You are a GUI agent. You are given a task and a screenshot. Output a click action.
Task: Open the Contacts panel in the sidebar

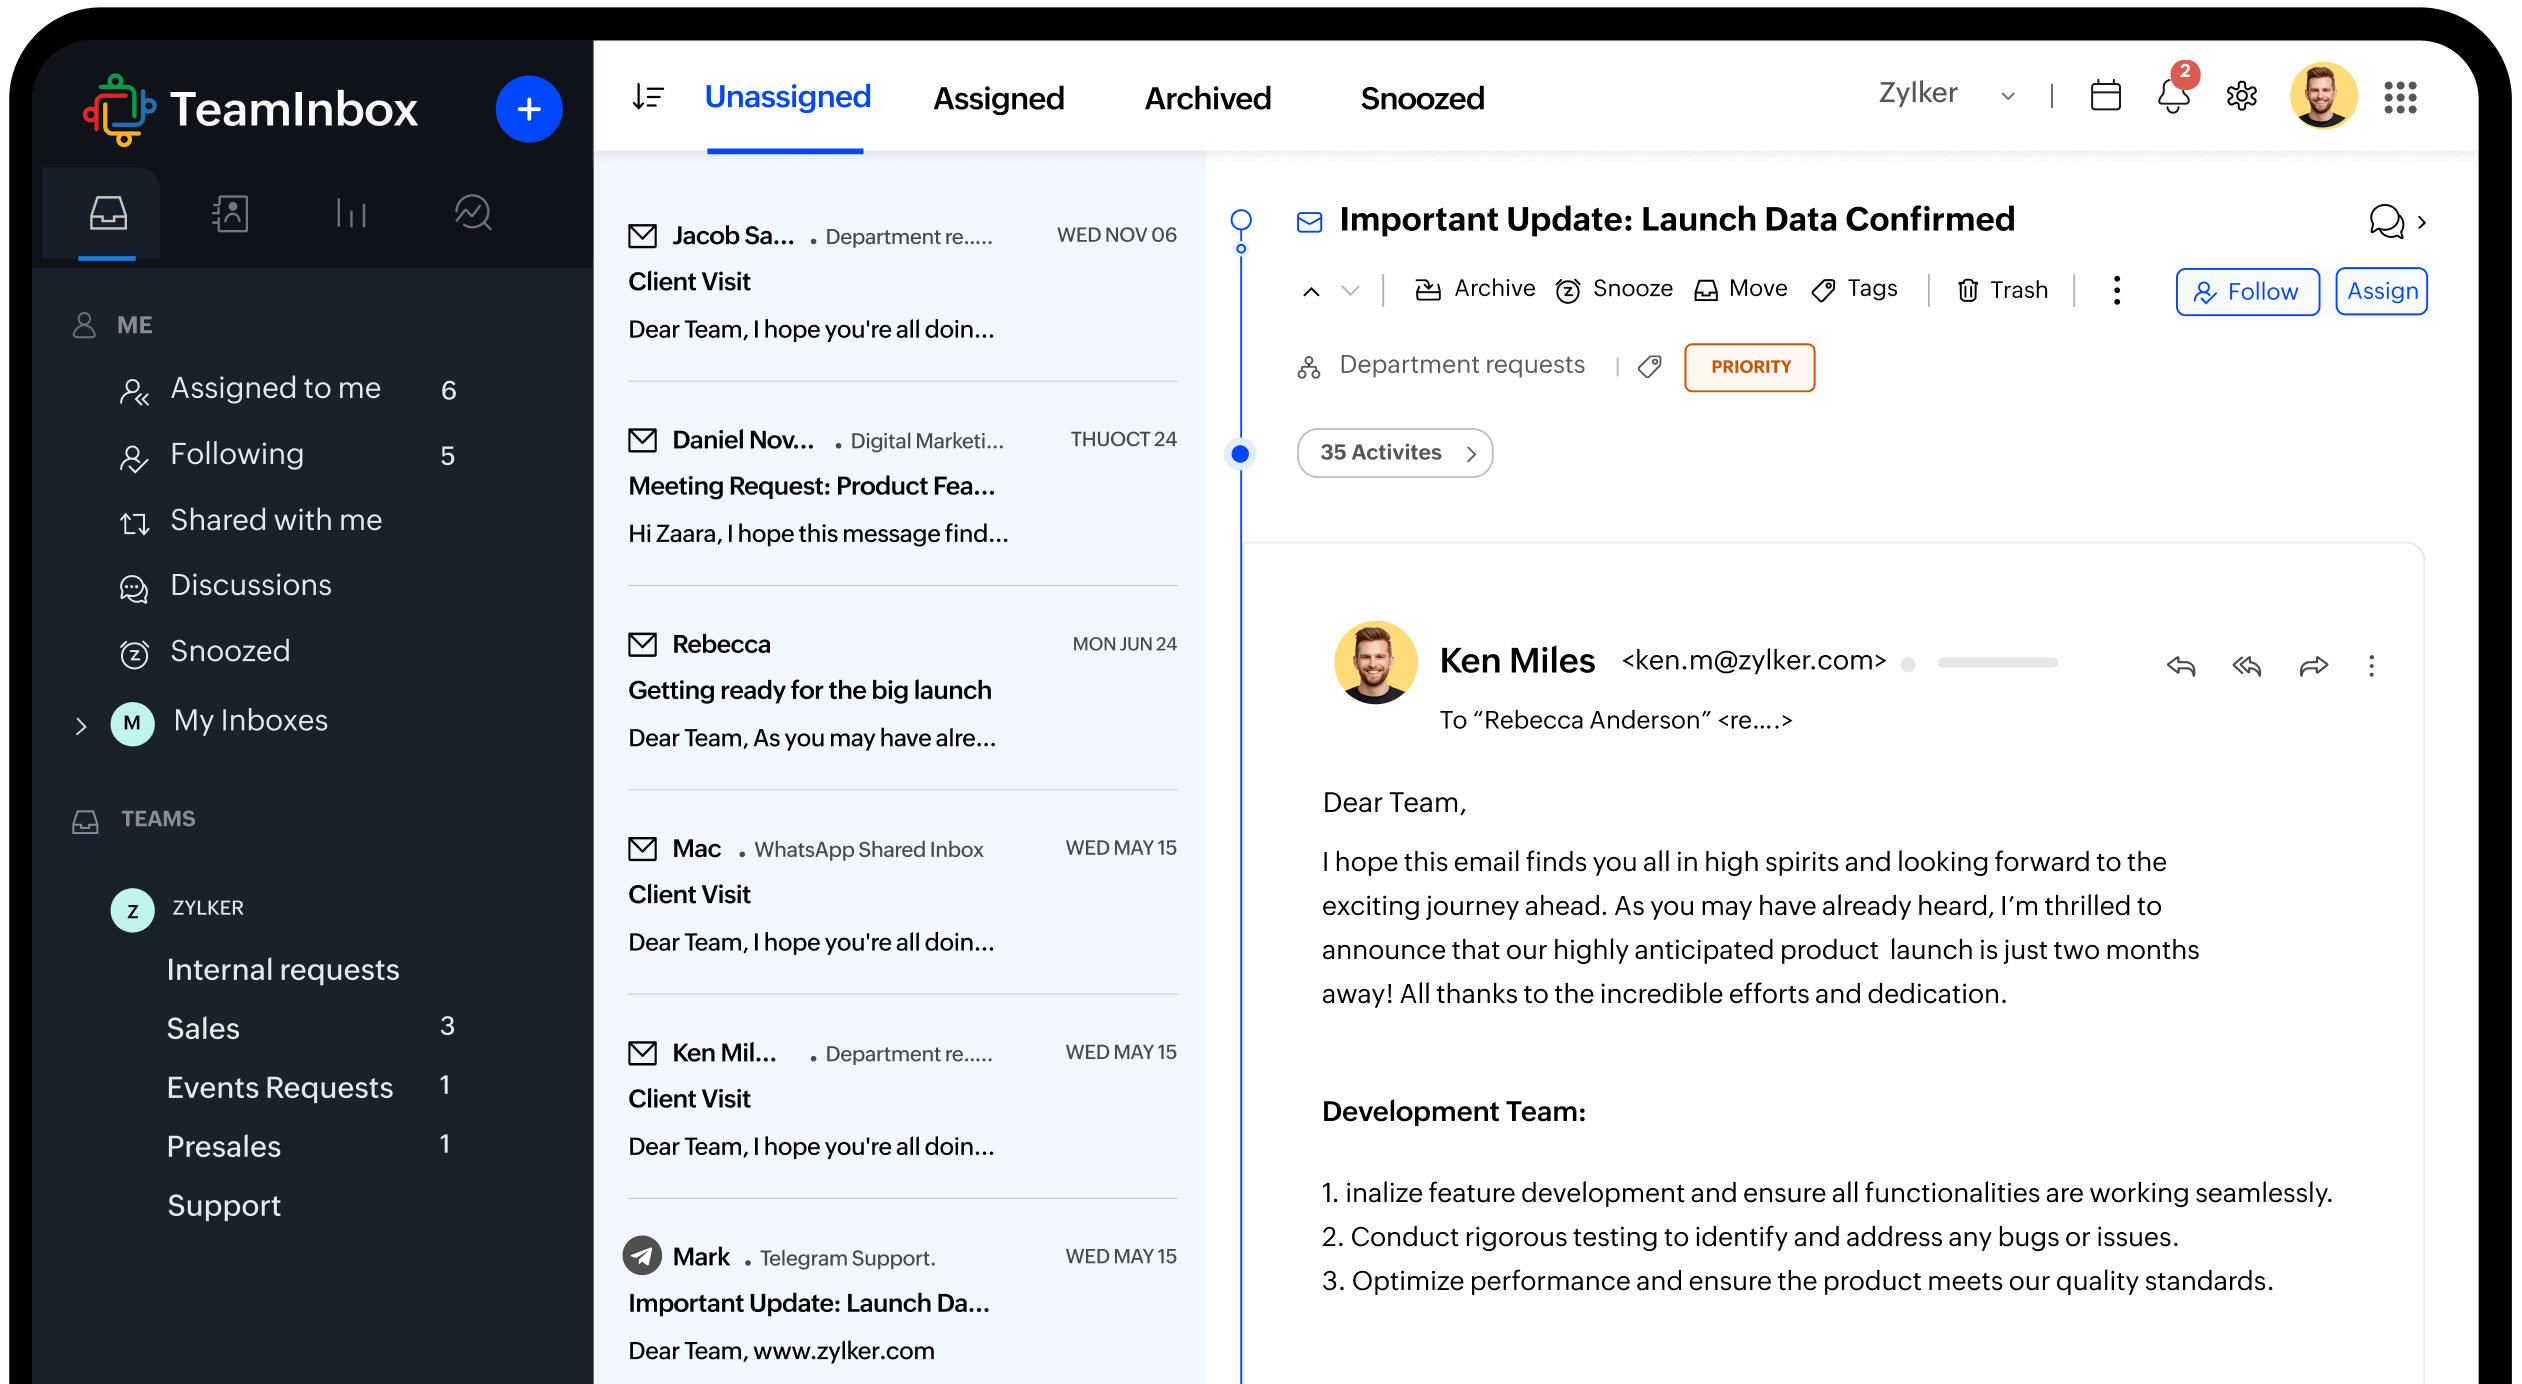point(229,213)
